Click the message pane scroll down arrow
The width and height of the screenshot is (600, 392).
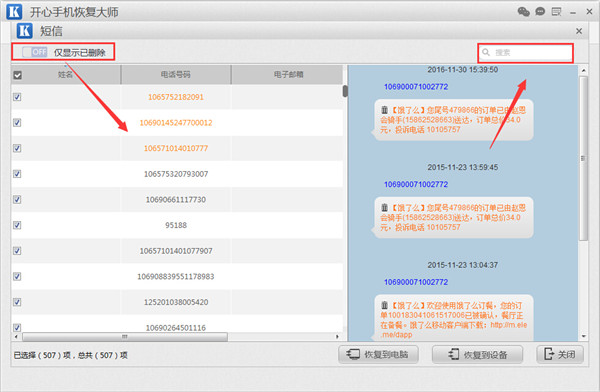(x=584, y=336)
